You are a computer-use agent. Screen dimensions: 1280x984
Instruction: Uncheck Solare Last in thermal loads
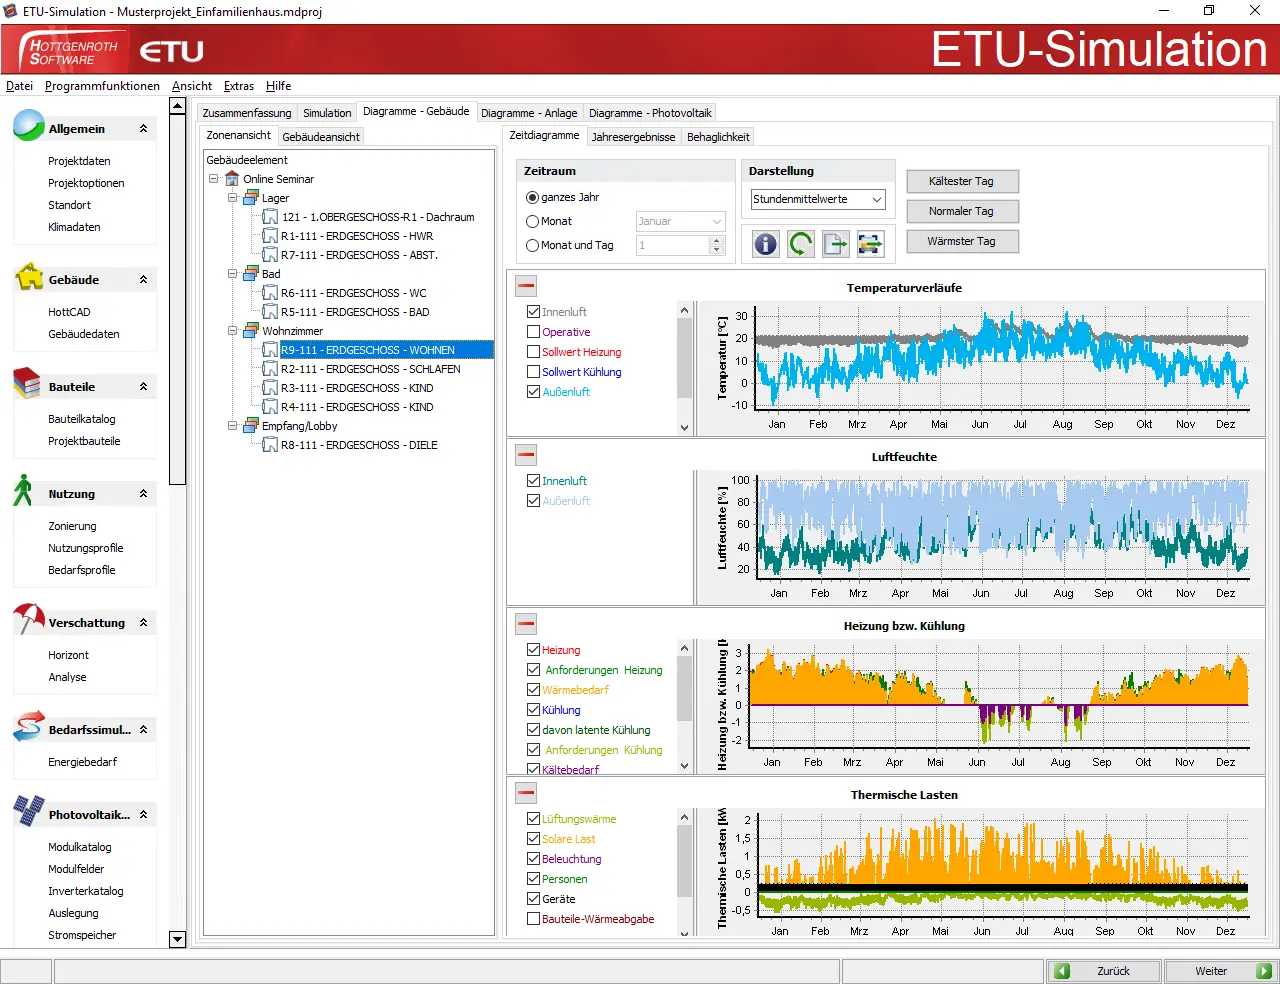534,839
